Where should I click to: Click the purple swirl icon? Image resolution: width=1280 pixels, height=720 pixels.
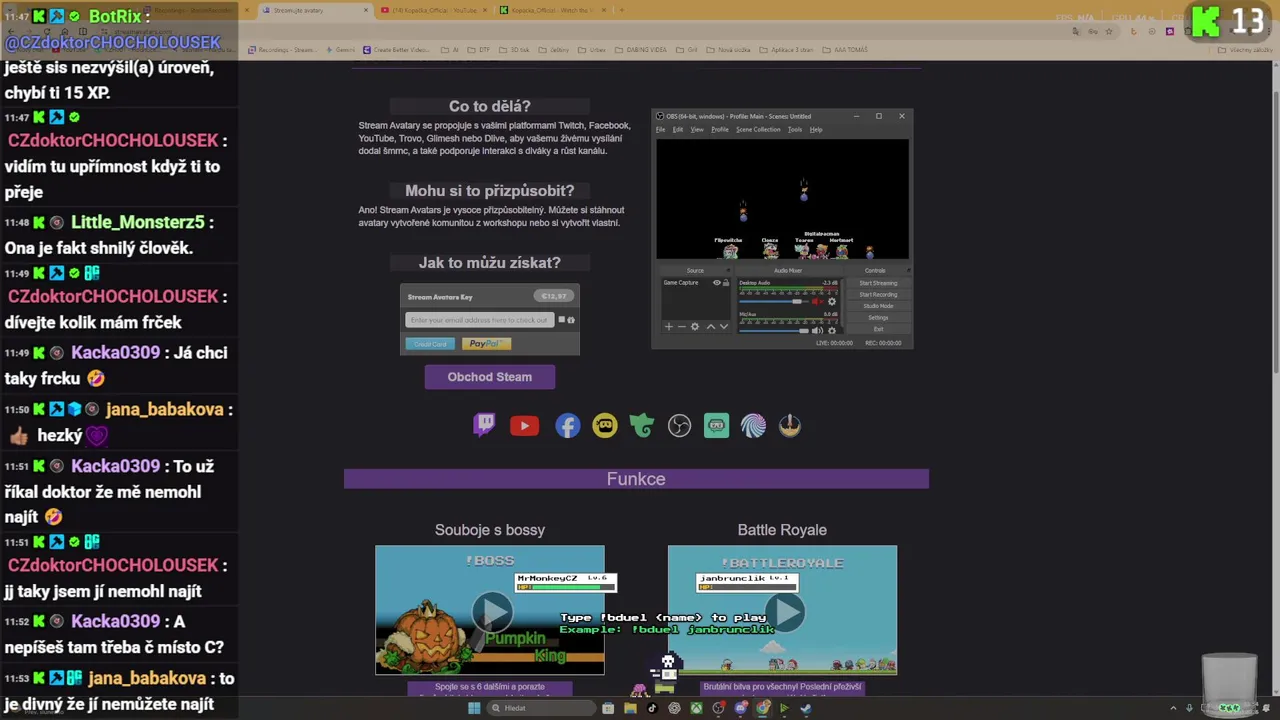coord(753,426)
